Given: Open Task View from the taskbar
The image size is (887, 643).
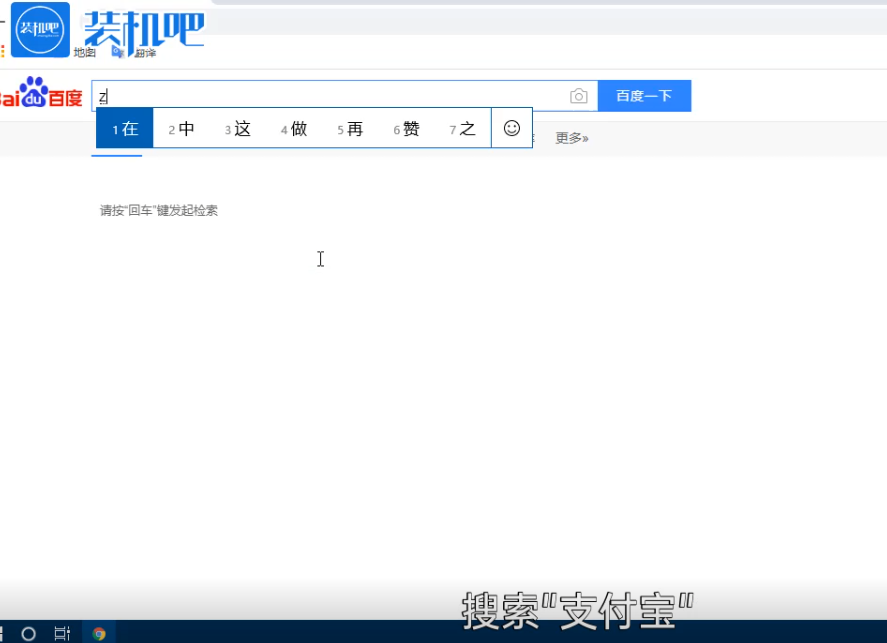Looking at the screenshot, I should pyautogui.click(x=60, y=632).
